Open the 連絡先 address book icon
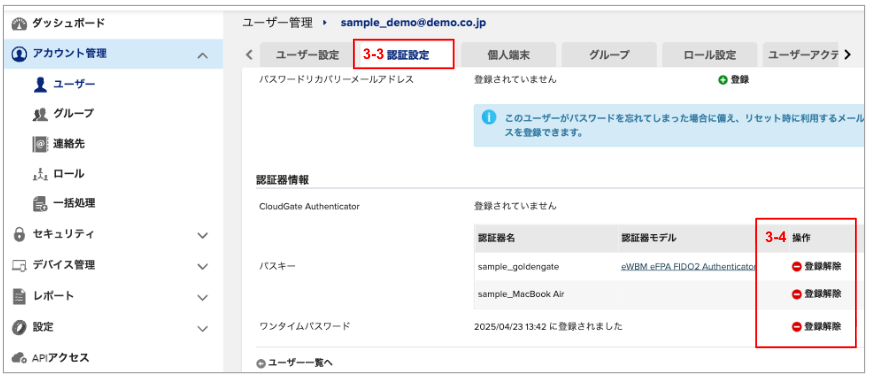 tap(40, 144)
